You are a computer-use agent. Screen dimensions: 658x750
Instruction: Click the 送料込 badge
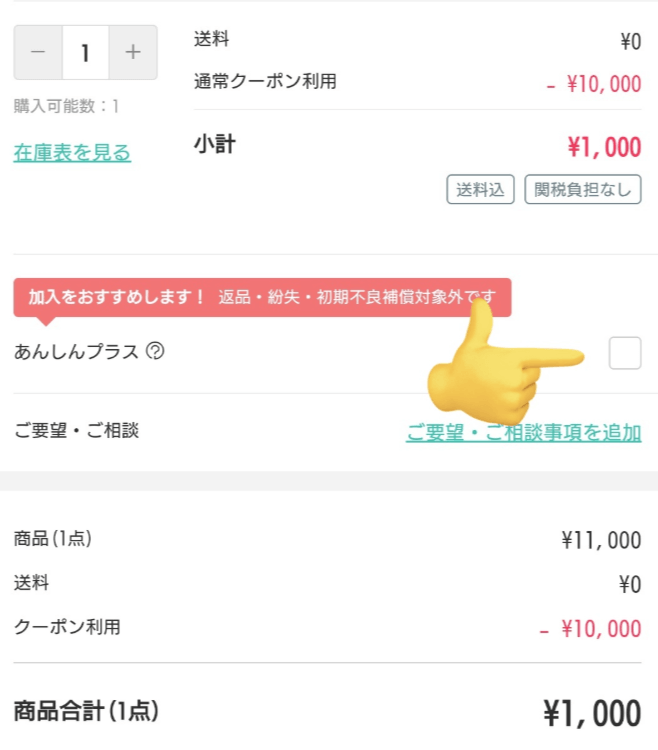[481, 190]
